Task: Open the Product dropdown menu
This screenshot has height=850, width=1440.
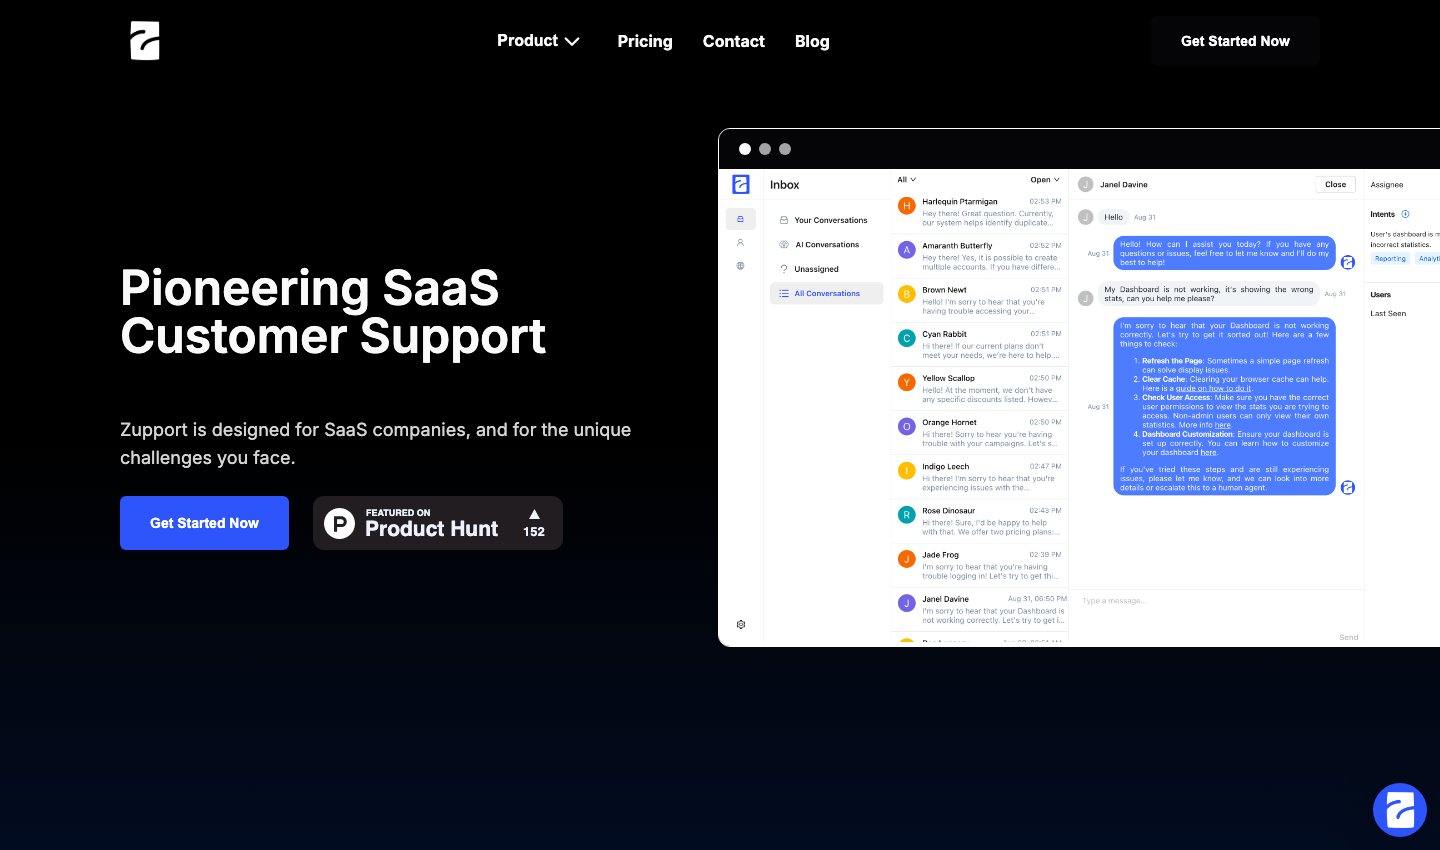Action: point(538,41)
